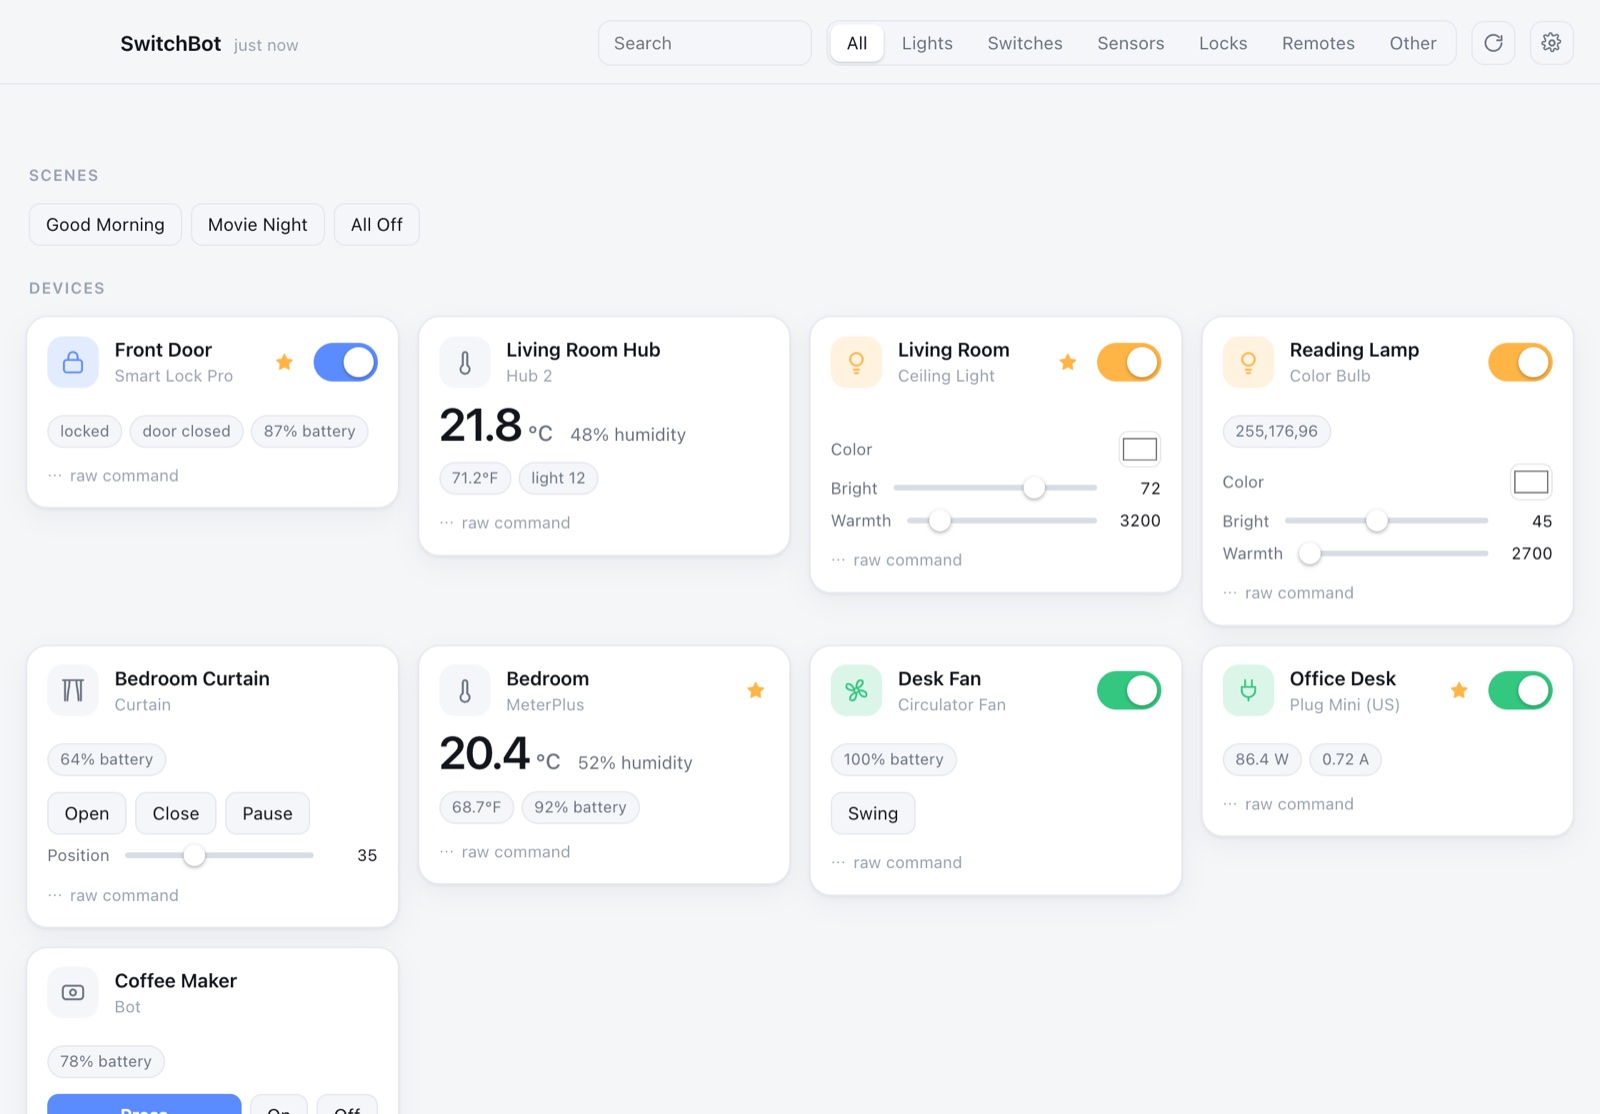
Task: Run the Good Morning scene
Action: coord(105,225)
